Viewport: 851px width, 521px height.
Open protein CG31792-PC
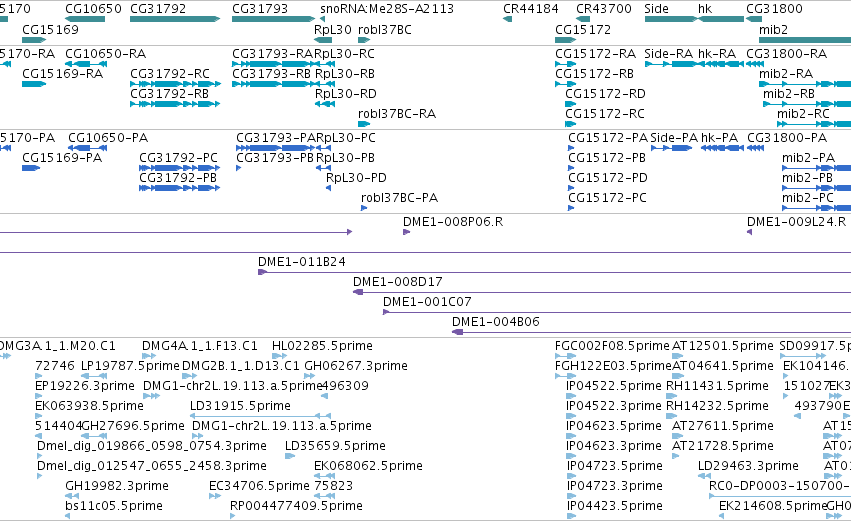[x=179, y=158]
